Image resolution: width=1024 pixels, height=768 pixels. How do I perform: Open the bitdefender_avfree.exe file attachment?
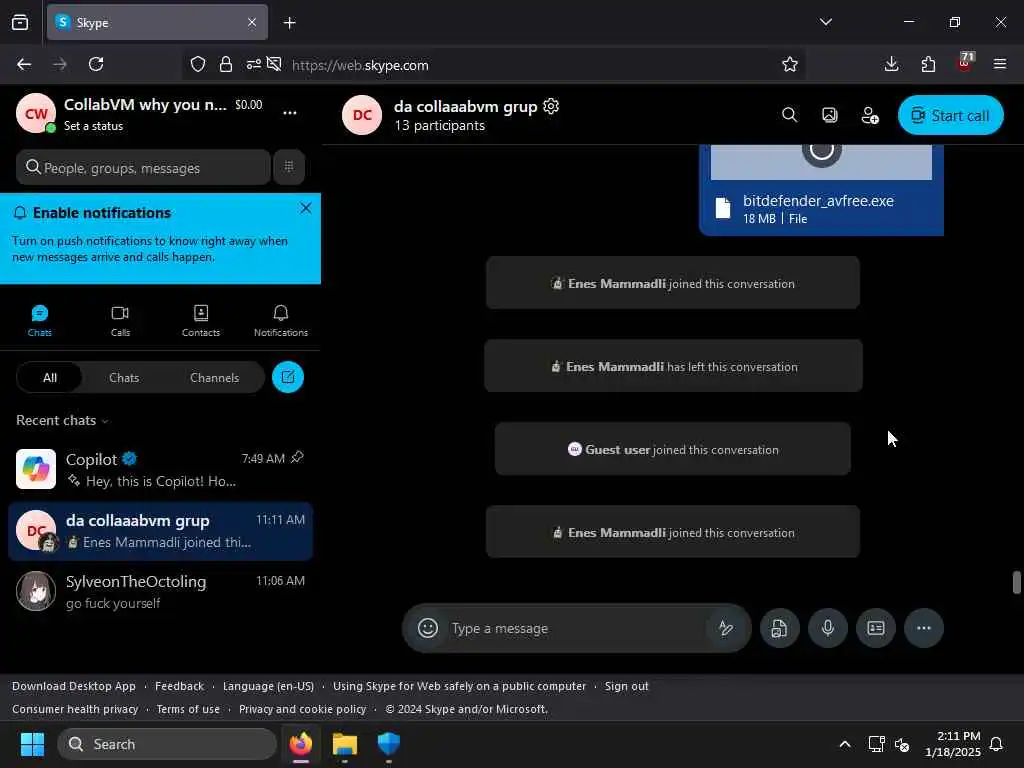tap(821, 208)
